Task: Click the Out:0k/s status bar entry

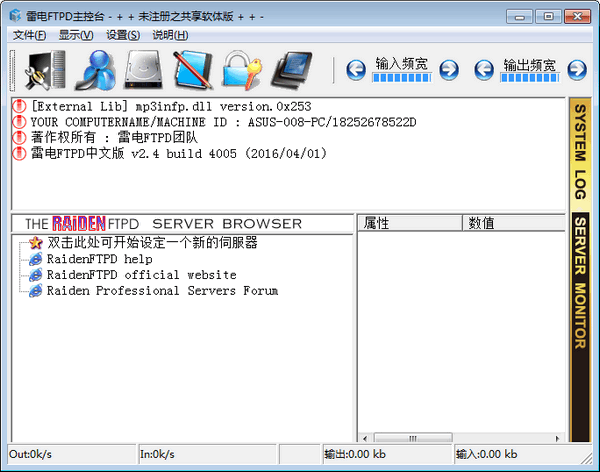Action: coord(72,454)
